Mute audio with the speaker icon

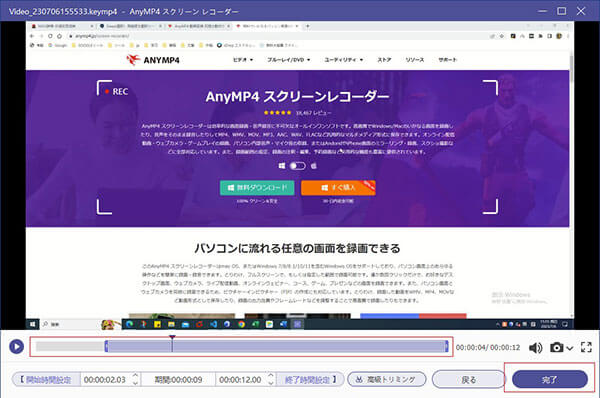tap(535, 347)
